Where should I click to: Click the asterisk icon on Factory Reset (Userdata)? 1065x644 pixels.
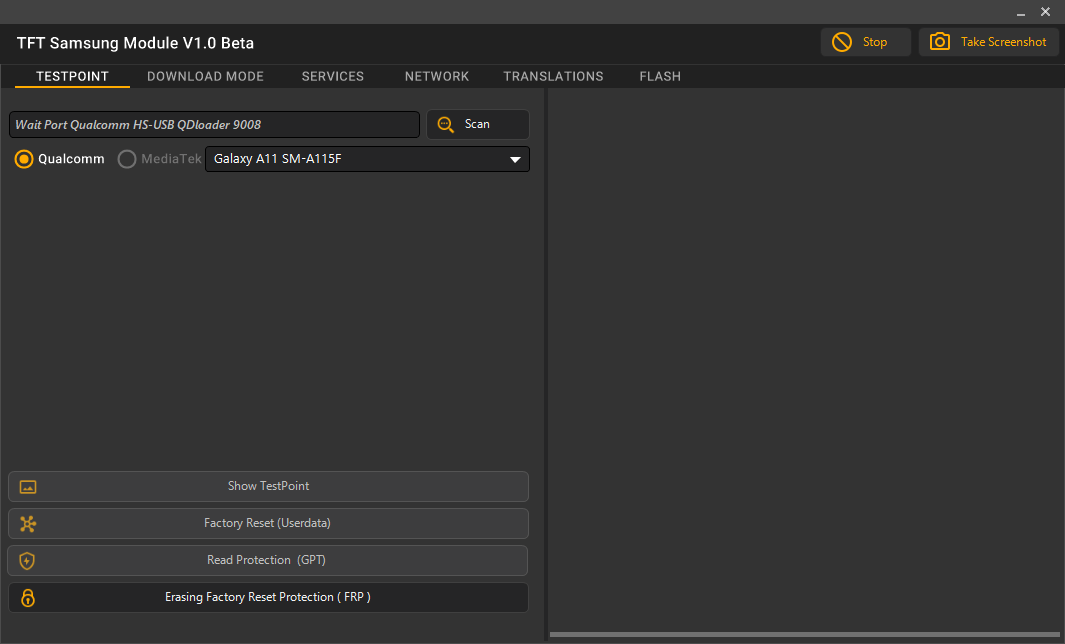[28, 523]
